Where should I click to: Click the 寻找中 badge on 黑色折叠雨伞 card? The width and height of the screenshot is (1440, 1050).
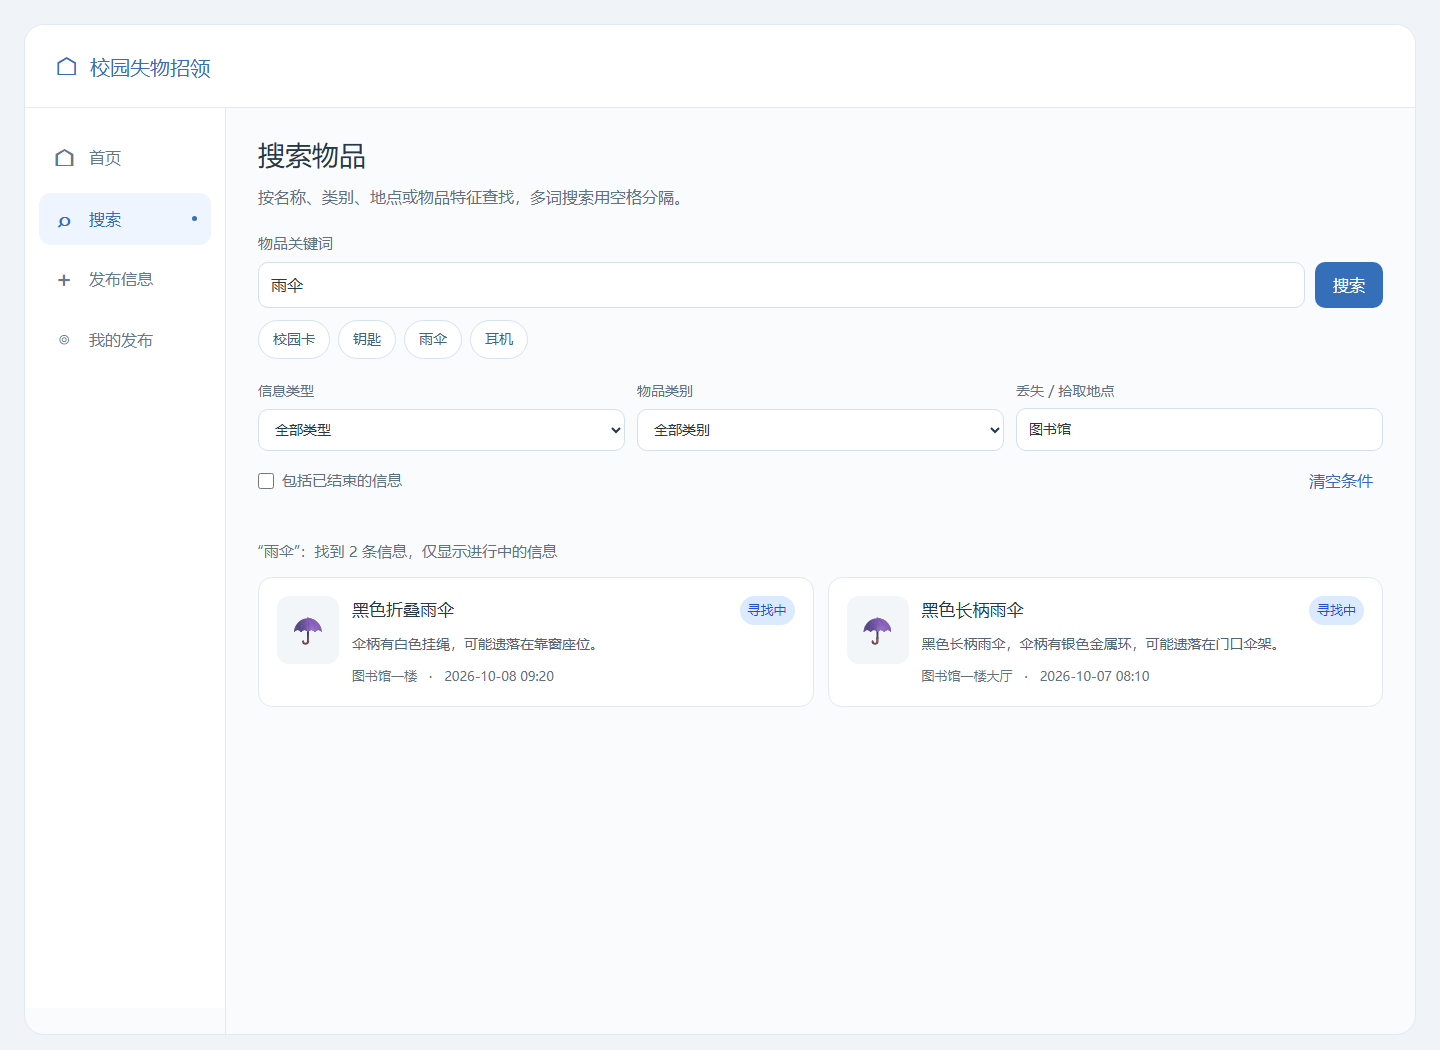(767, 610)
